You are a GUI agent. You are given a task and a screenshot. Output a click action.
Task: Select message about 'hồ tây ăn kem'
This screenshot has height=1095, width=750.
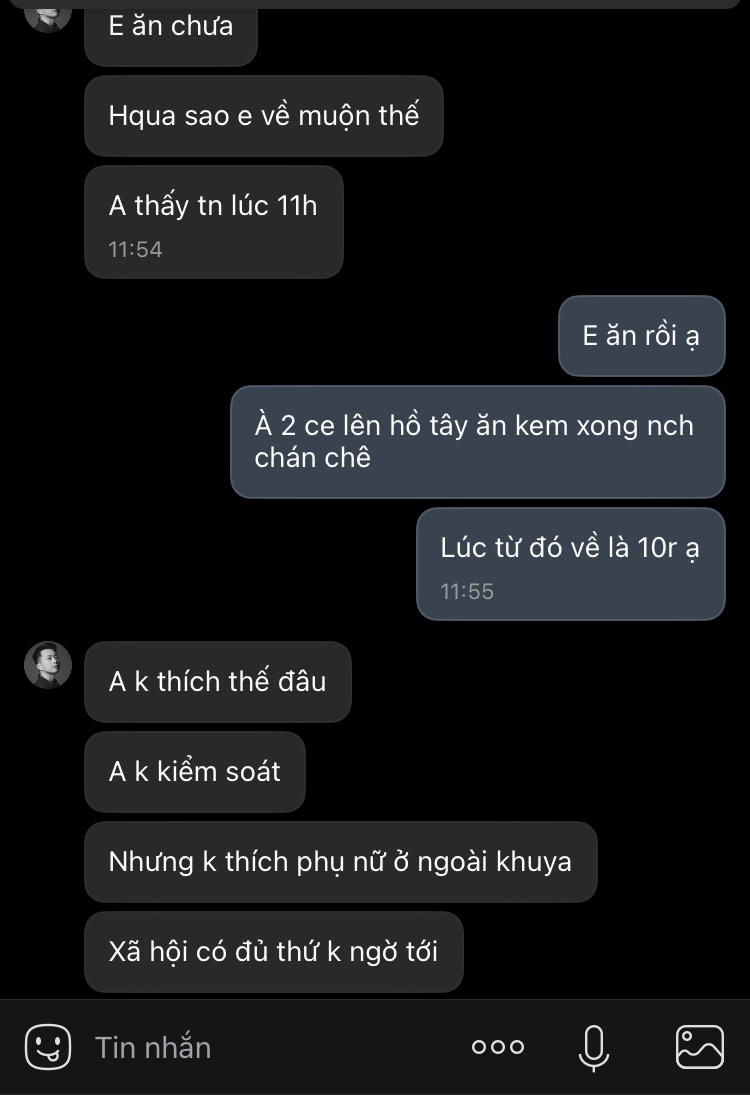(477, 441)
